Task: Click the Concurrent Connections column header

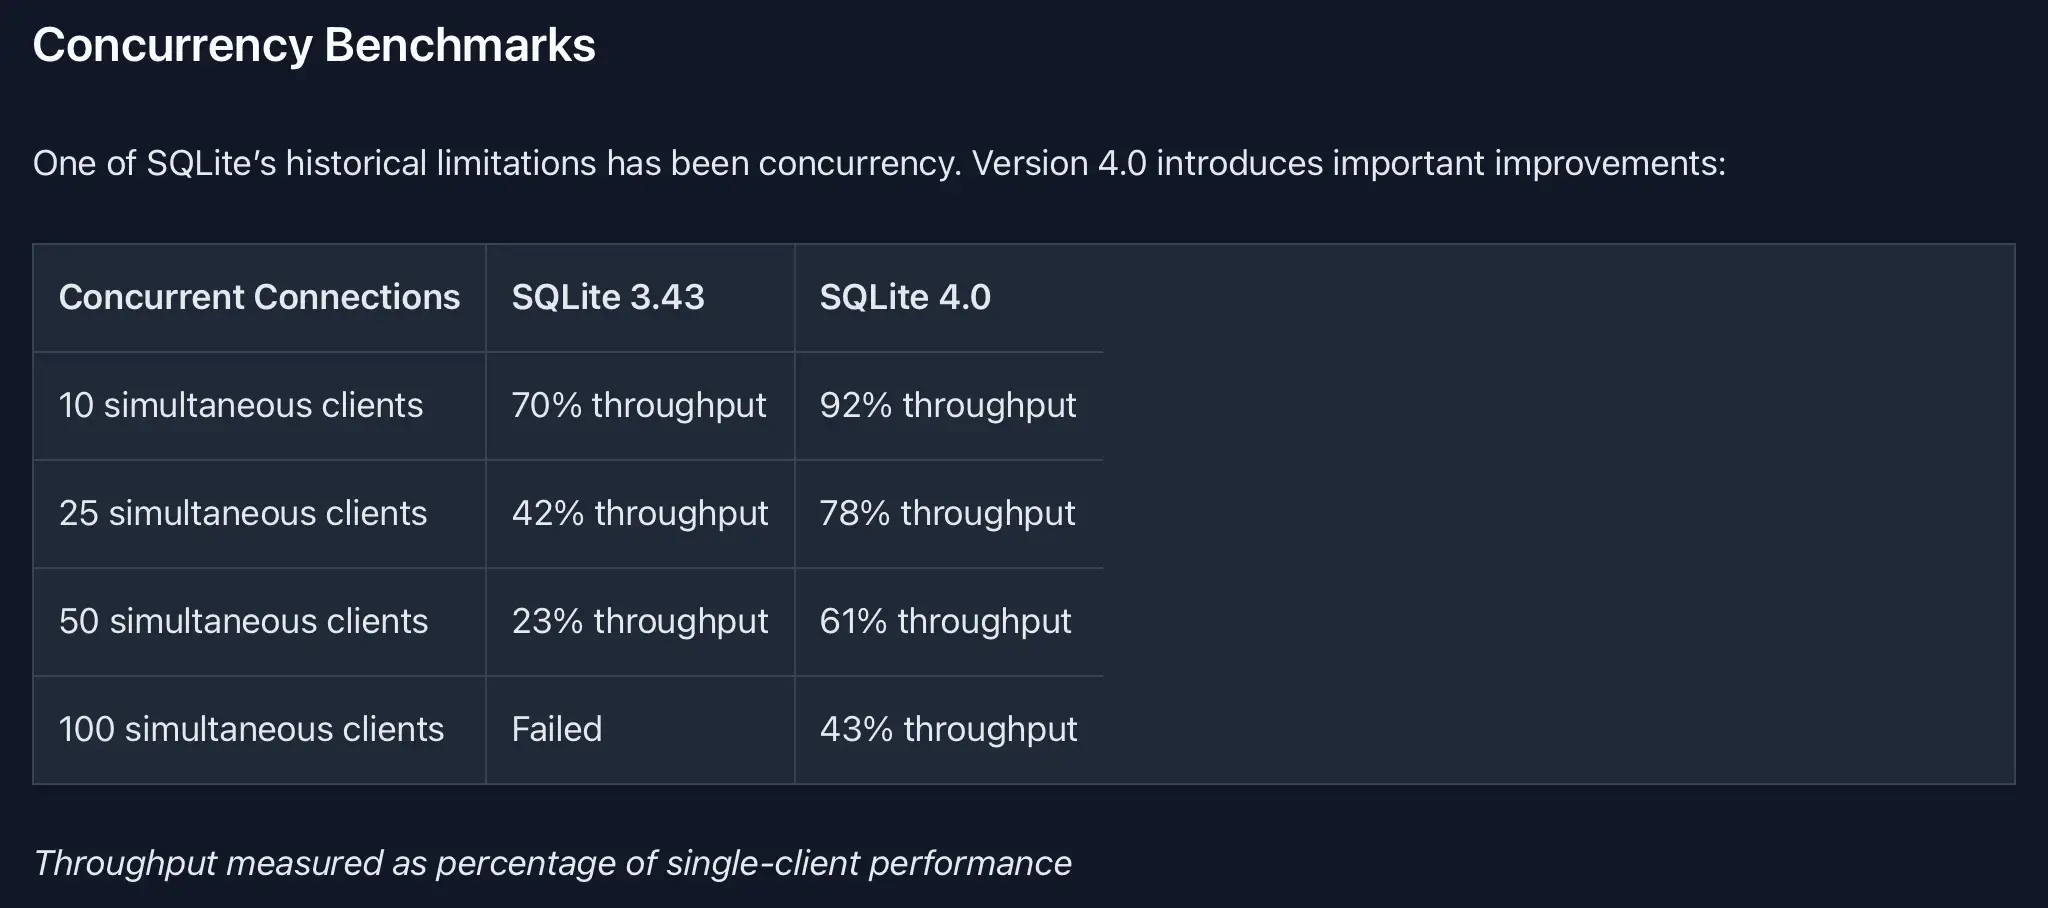Action: point(259,298)
